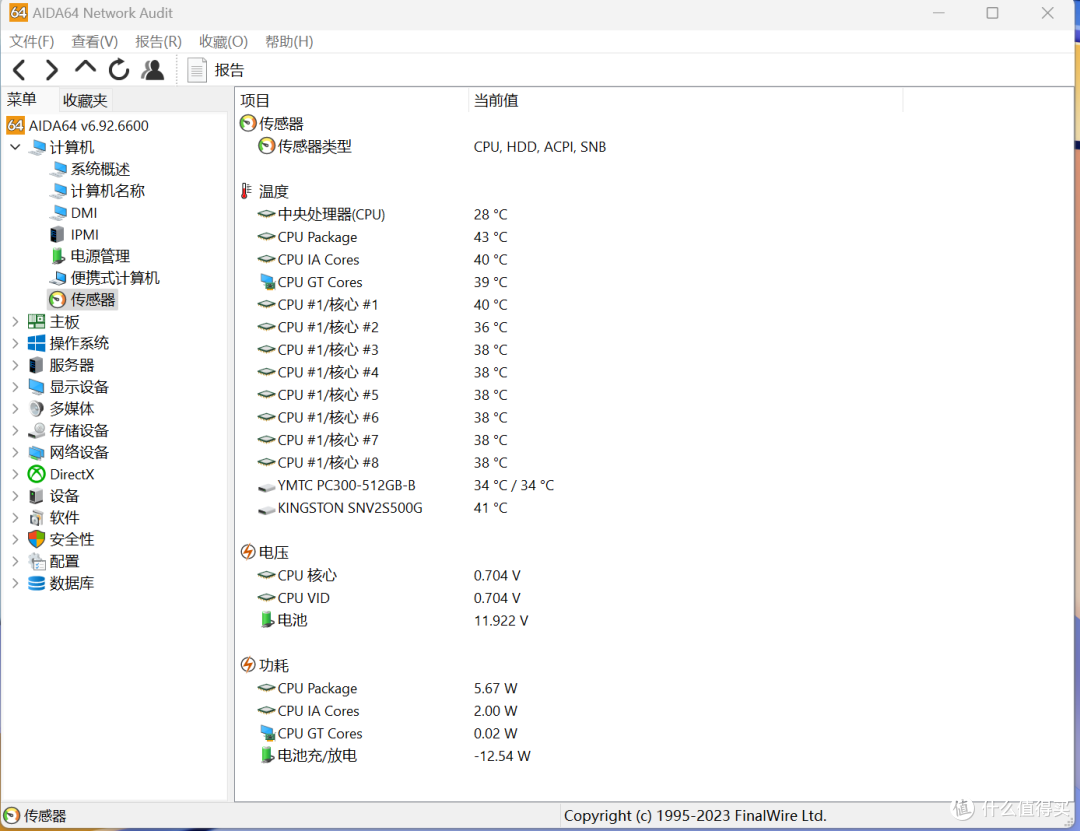This screenshot has width=1080, height=831.
Task: Click the 主板 motherboard icon
Action: coord(37,321)
